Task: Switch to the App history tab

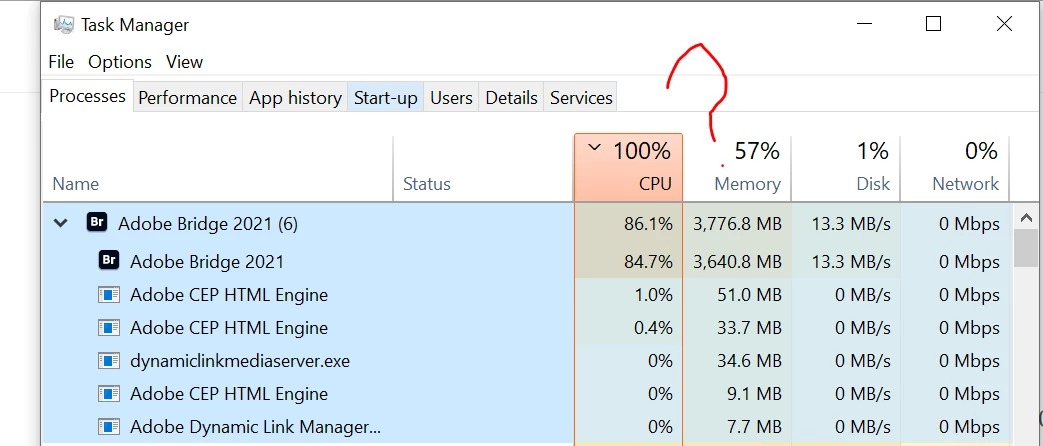Action: pyautogui.click(x=295, y=98)
